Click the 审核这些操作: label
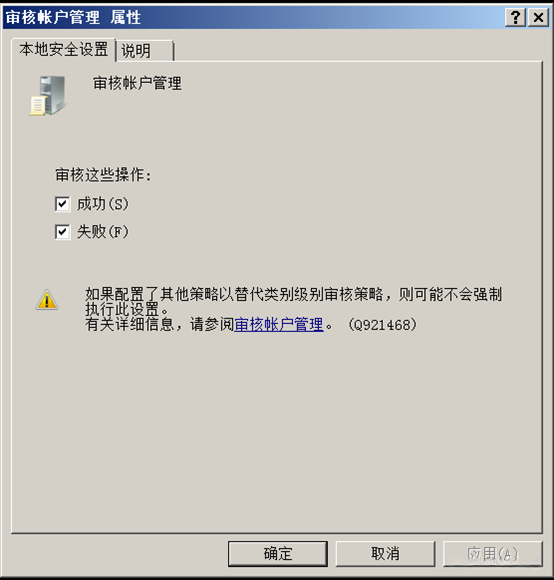The image size is (554, 580). 104,175
